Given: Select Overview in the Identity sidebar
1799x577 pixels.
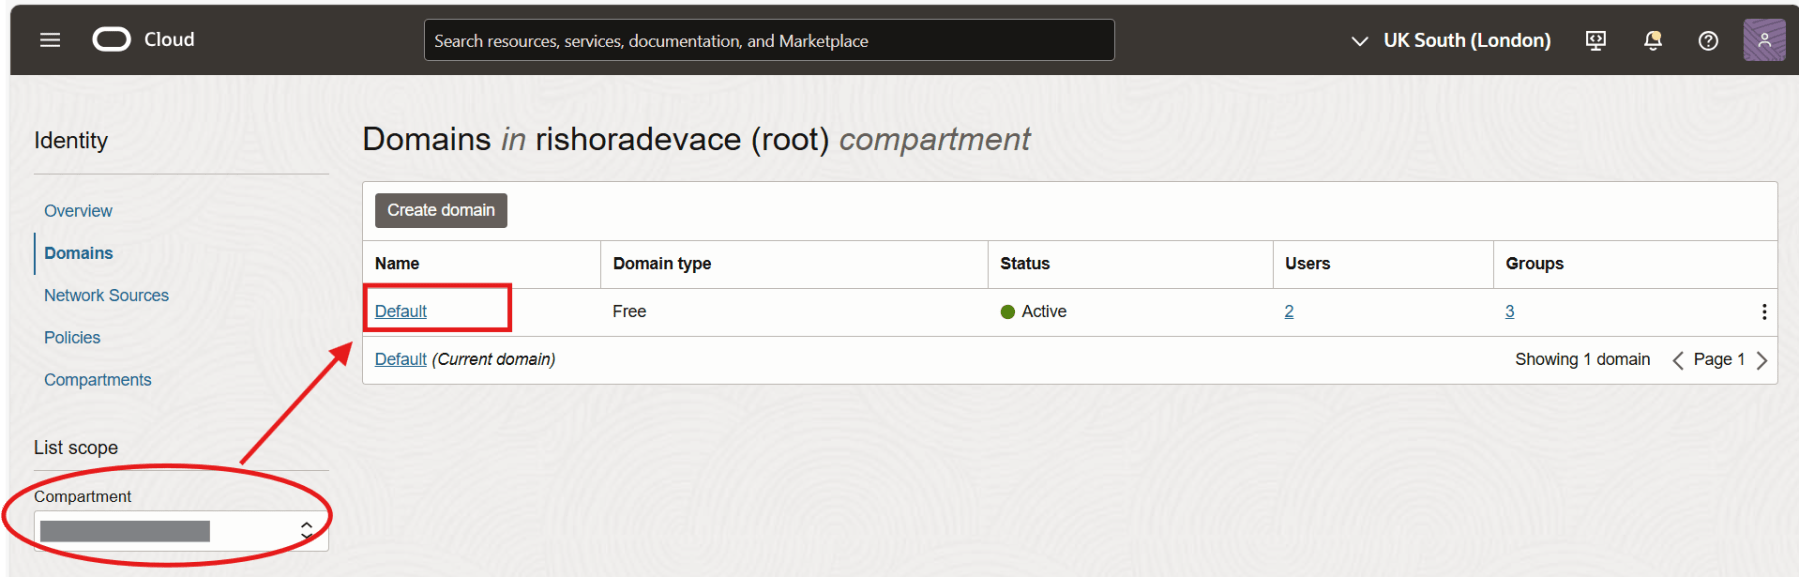Looking at the screenshot, I should (x=78, y=211).
